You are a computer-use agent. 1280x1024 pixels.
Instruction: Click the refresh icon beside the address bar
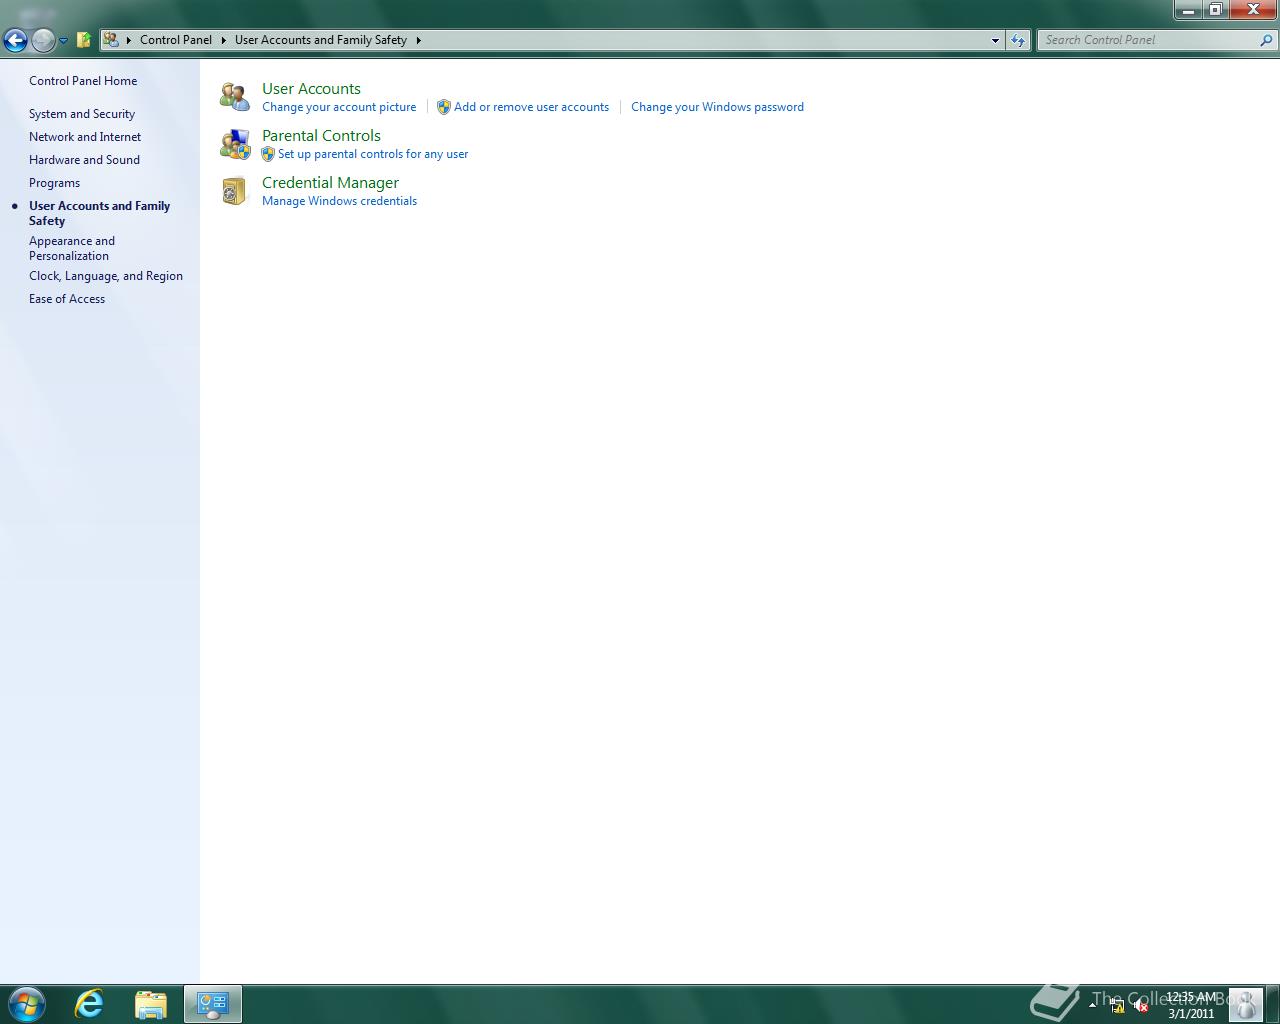(x=1017, y=40)
